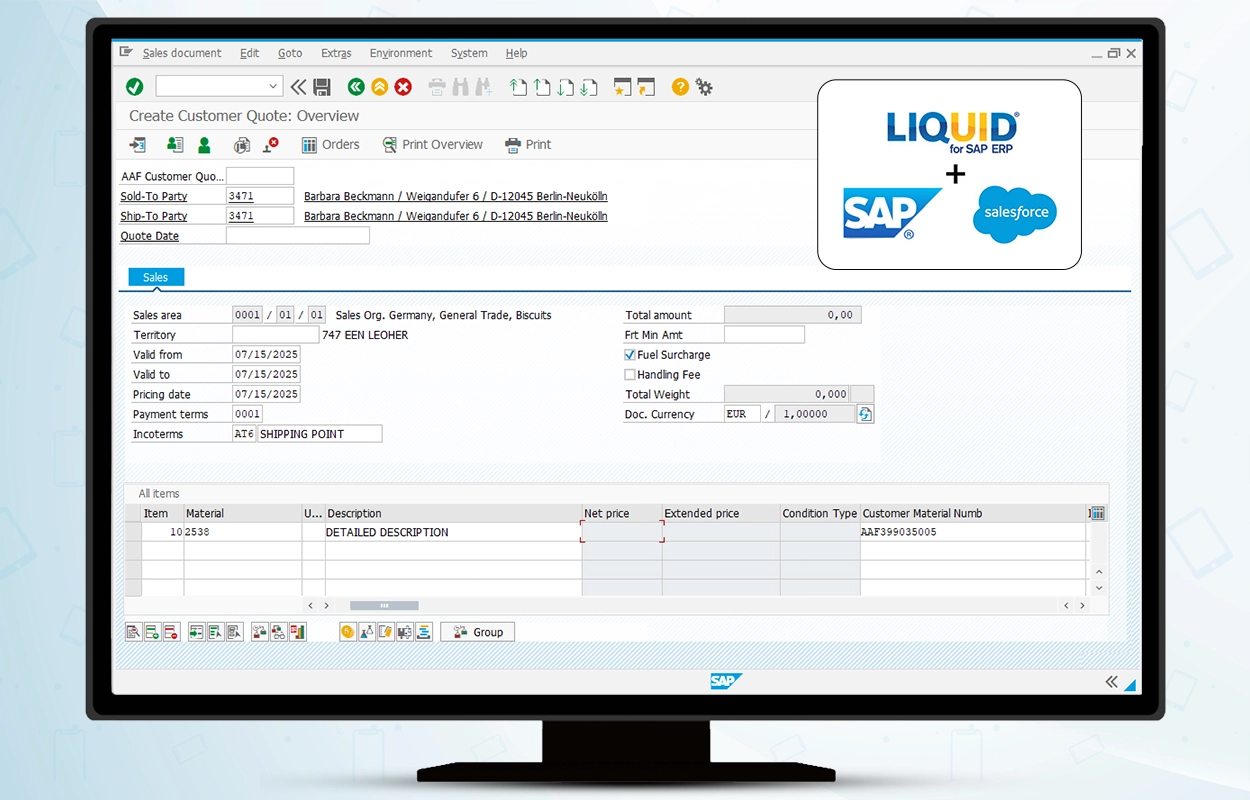Click the table vertical scroll down arrow
This screenshot has width=1250, height=800.
pyautogui.click(x=1099, y=589)
